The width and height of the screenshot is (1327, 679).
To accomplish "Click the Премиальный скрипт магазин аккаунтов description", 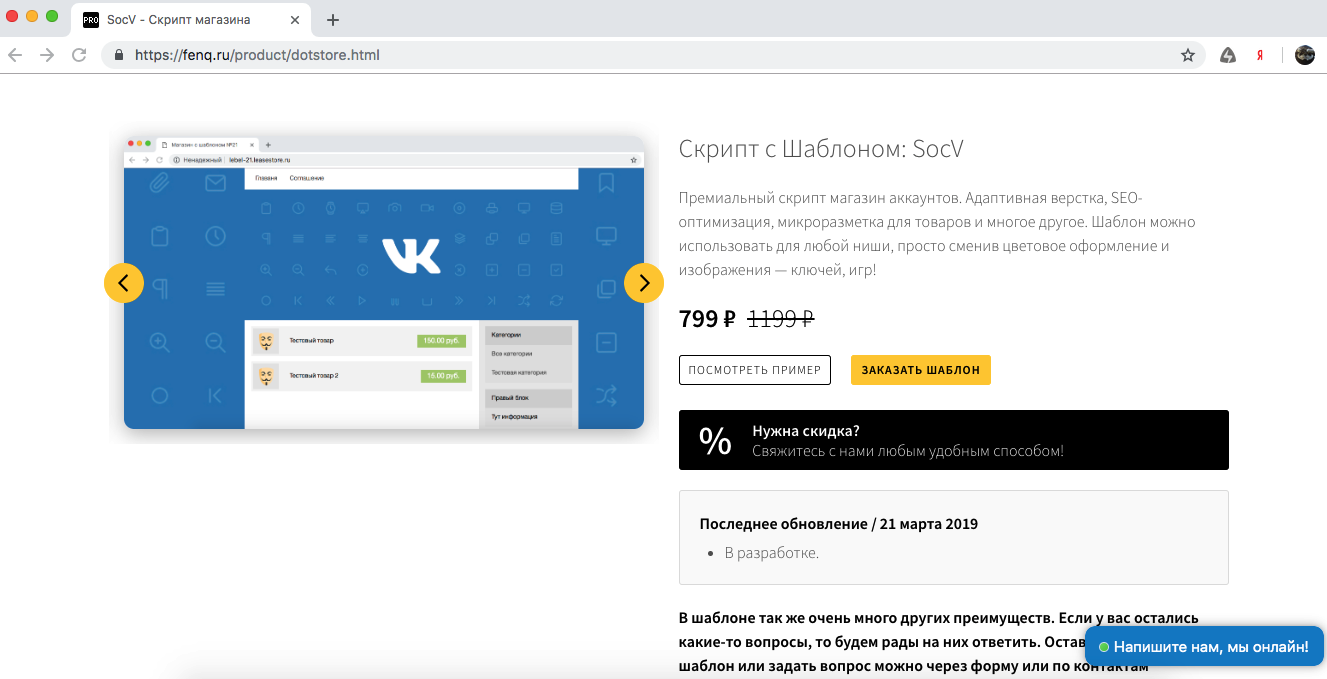I will click(x=937, y=233).
